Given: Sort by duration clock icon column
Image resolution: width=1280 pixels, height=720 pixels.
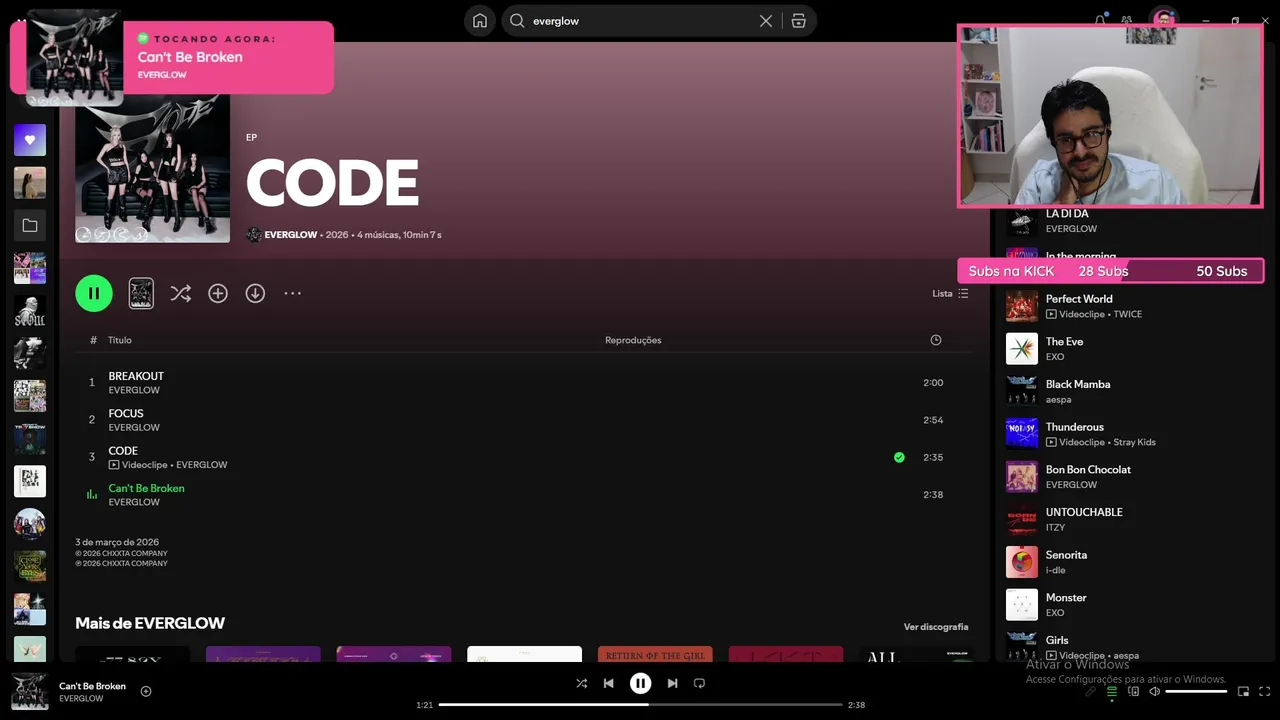Looking at the screenshot, I should click(x=936, y=340).
